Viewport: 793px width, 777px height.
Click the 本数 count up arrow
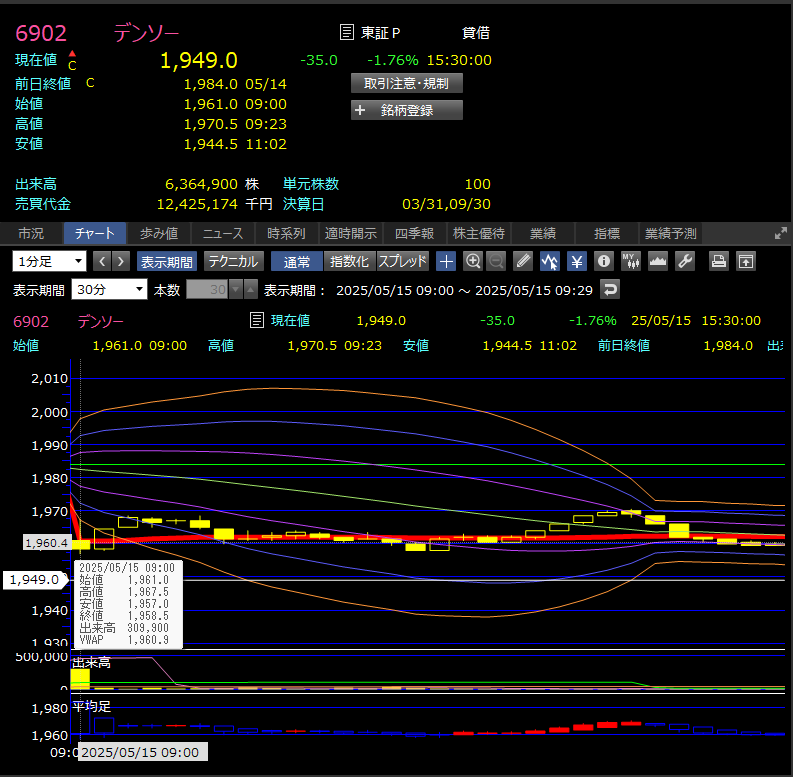click(250, 290)
